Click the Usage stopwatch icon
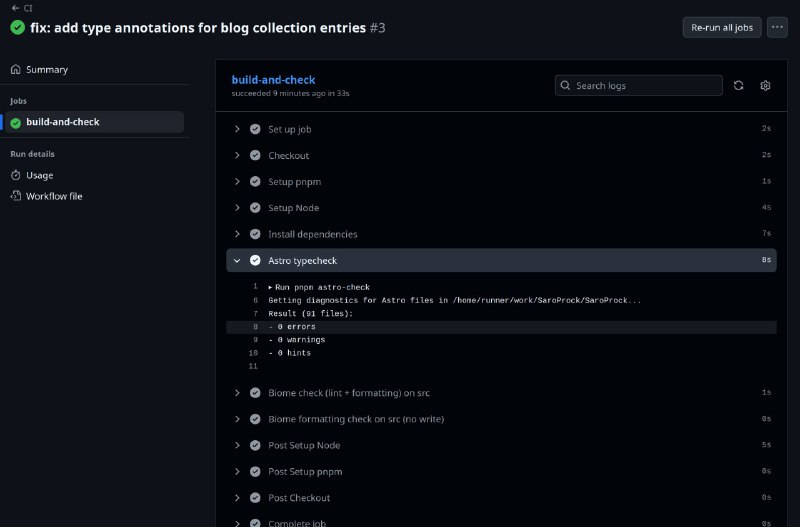This screenshot has height=527, width=800. [16, 175]
